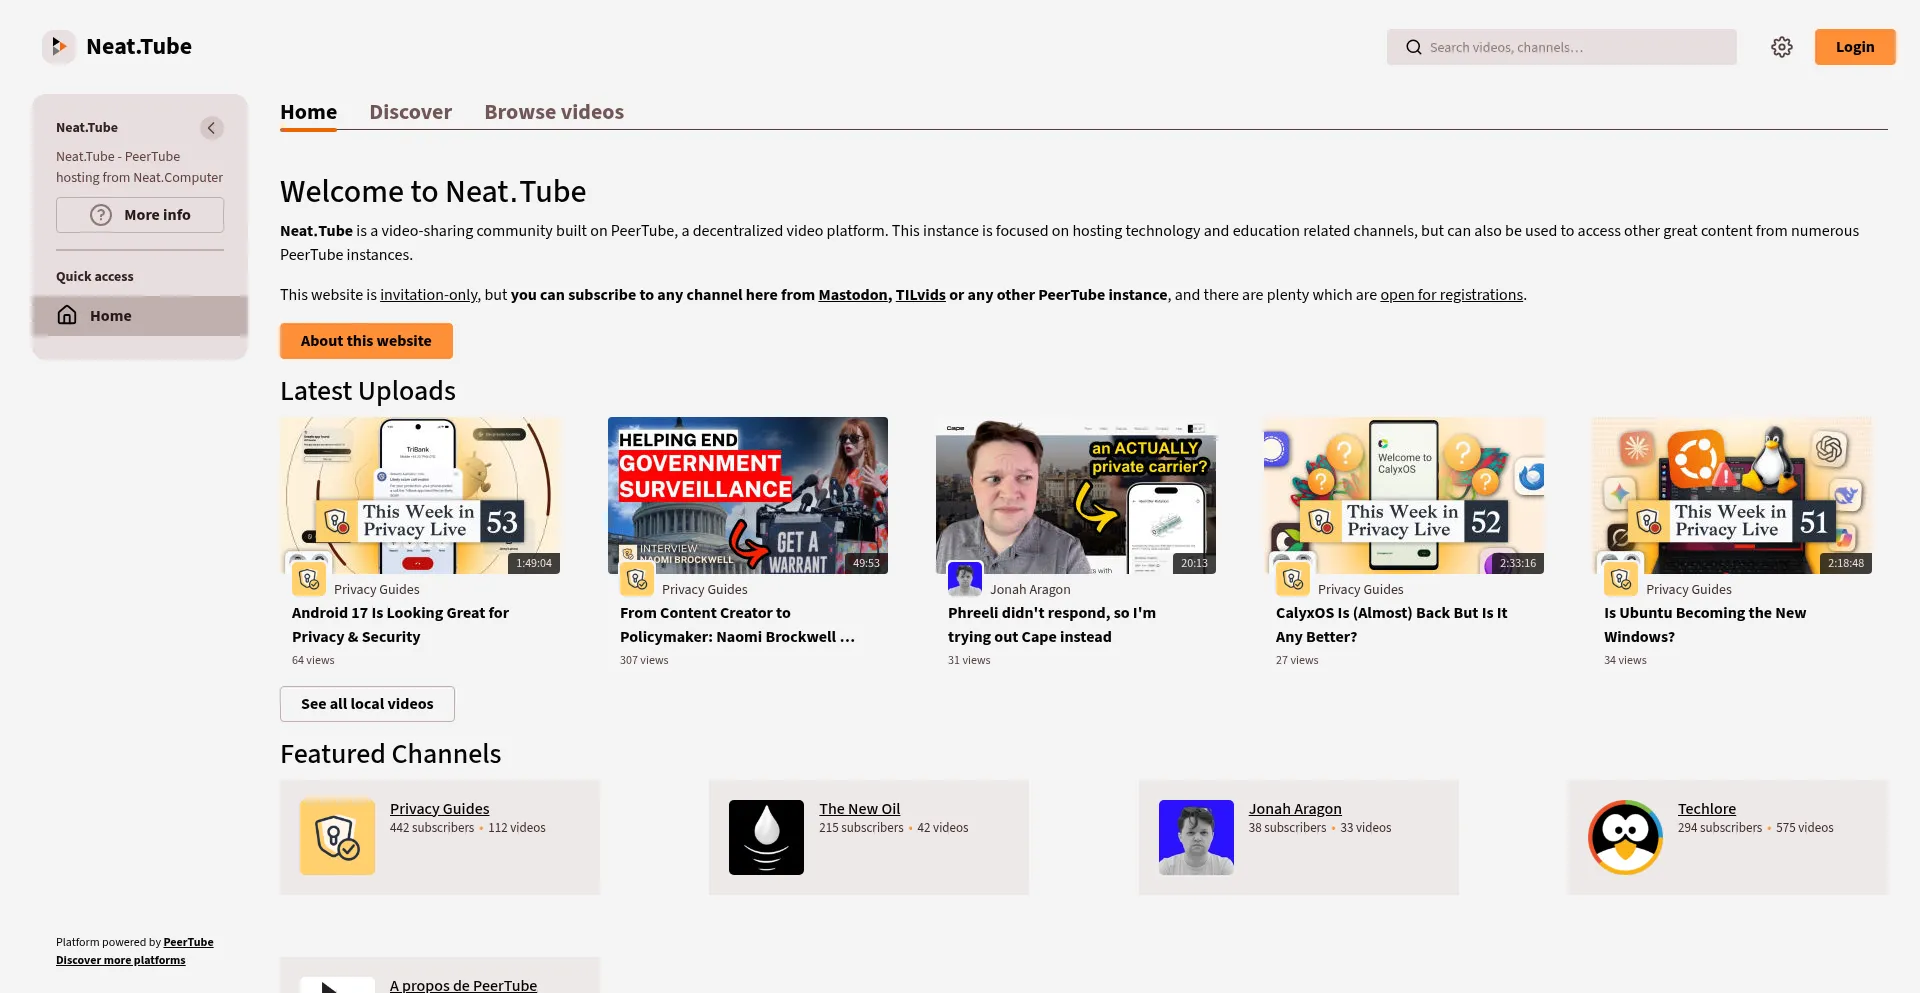Open the TILvids link
Viewport: 1920px width, 993px height.
coord(920,295)
